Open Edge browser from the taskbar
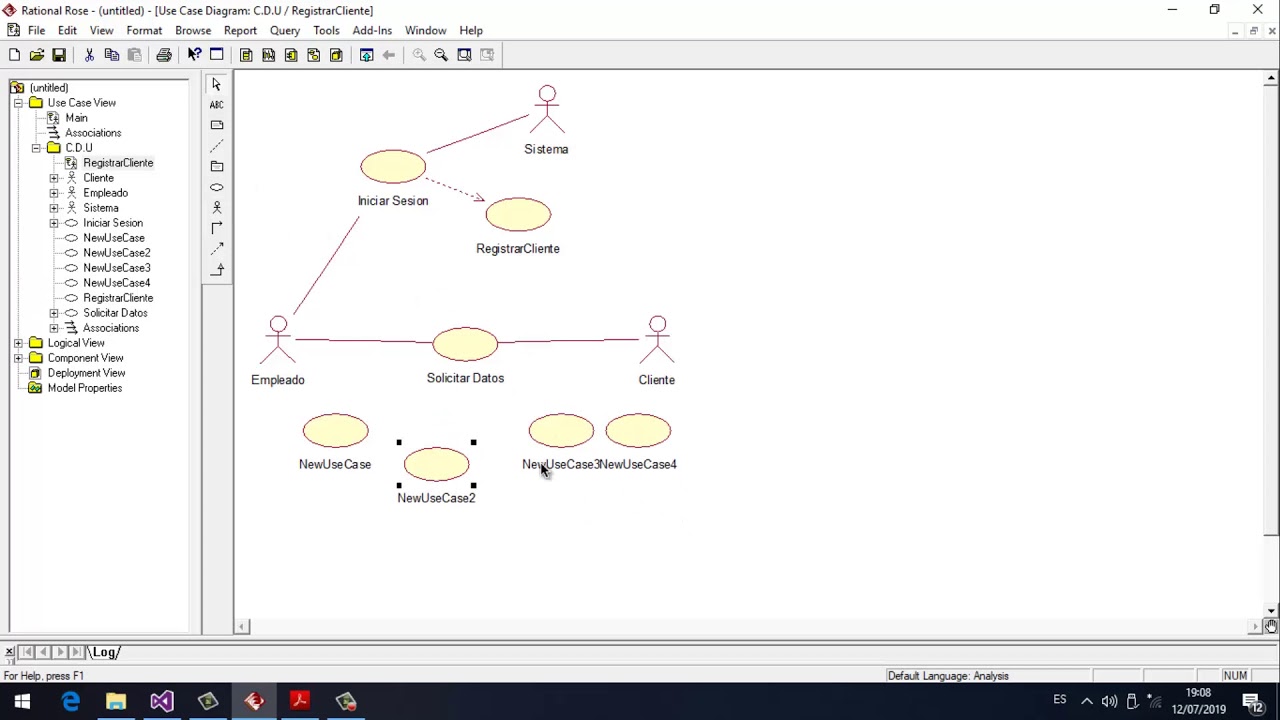The height and width of the screenshot is (720, 1280). [70, 701]
